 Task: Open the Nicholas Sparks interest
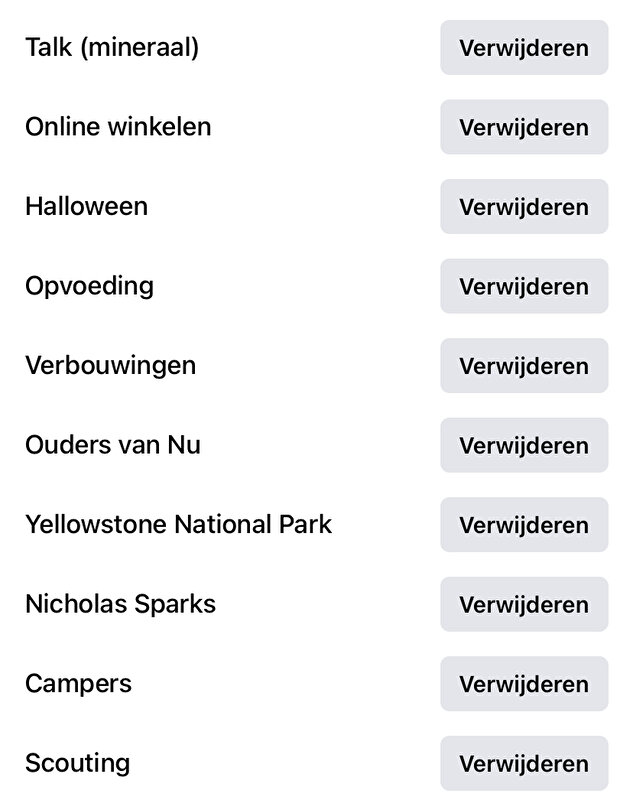tap(120, 604)
